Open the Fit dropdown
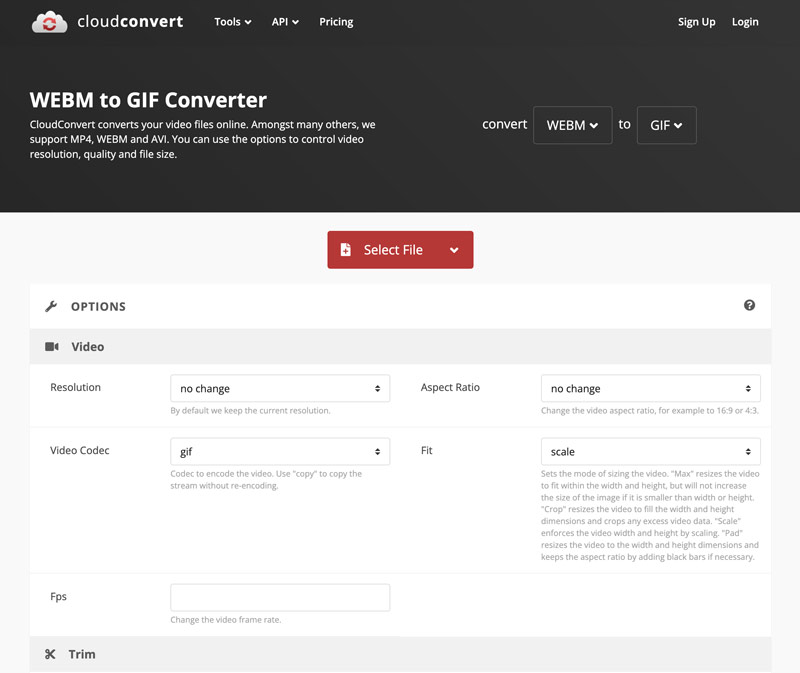The width and height of the screenshot is (800, 673). click(x=651, y=452)
